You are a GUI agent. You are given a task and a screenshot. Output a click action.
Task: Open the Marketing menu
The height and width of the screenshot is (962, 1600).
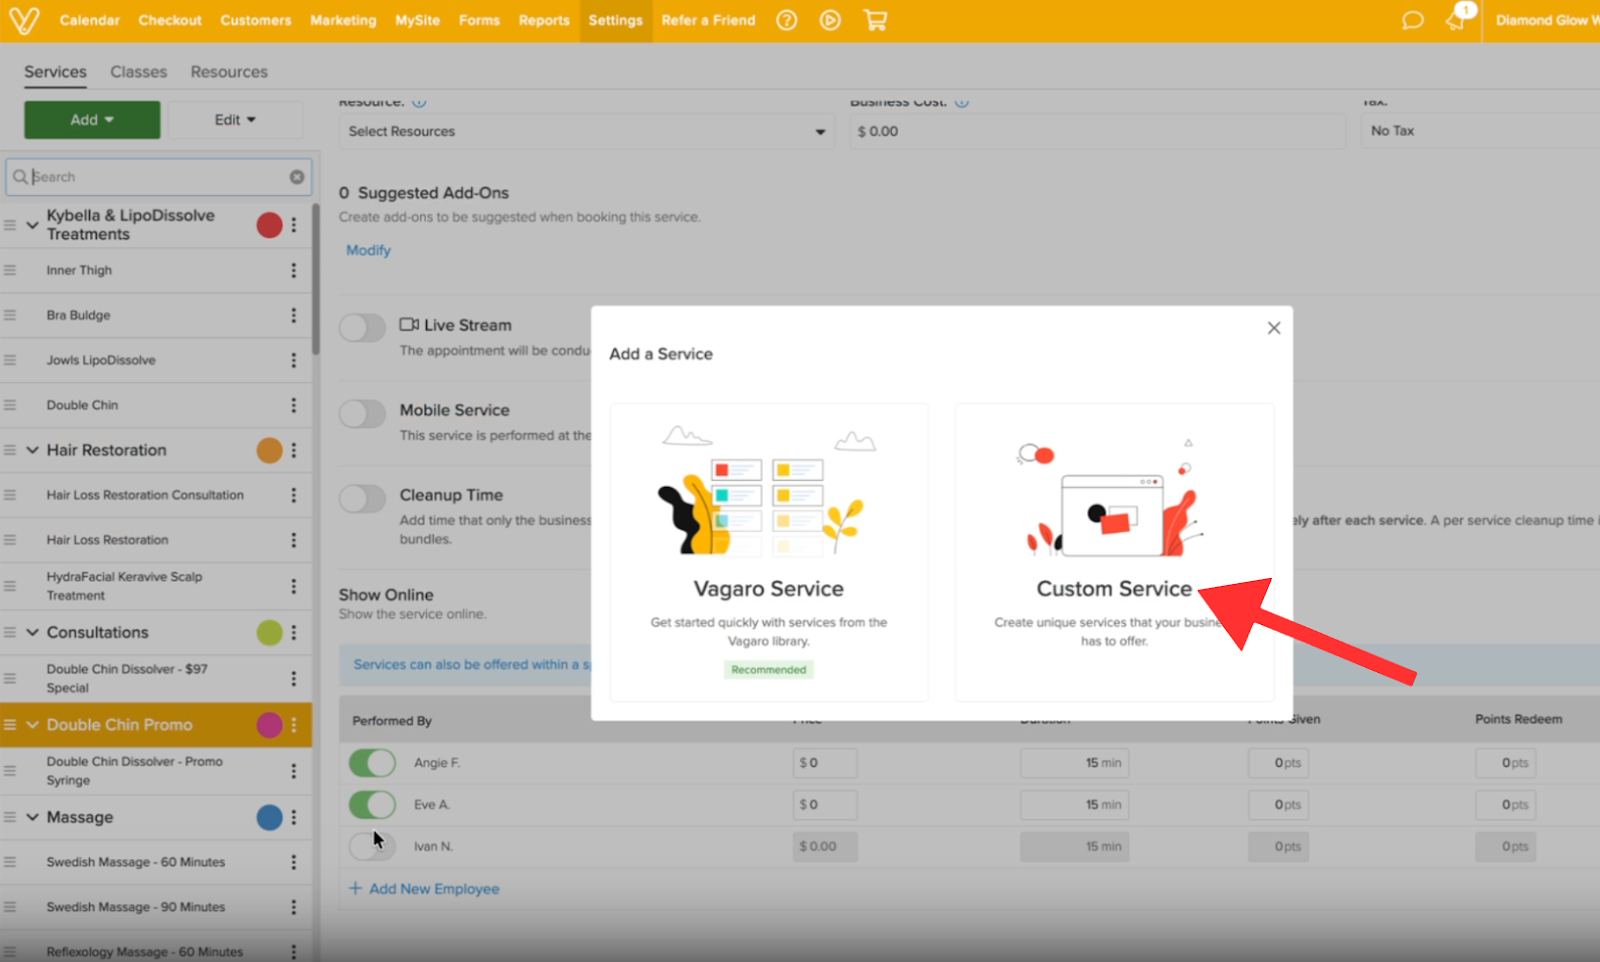[x=343, y=20]
